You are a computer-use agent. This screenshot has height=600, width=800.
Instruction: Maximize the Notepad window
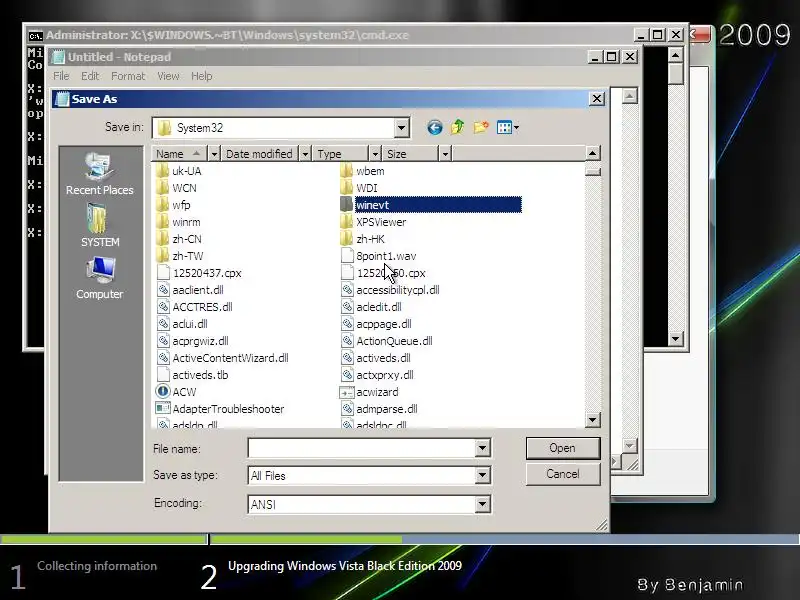[612, 57]
